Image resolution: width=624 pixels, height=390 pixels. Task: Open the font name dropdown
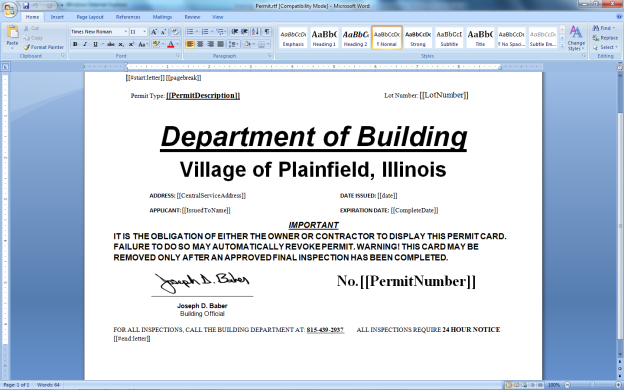point(126,32)
